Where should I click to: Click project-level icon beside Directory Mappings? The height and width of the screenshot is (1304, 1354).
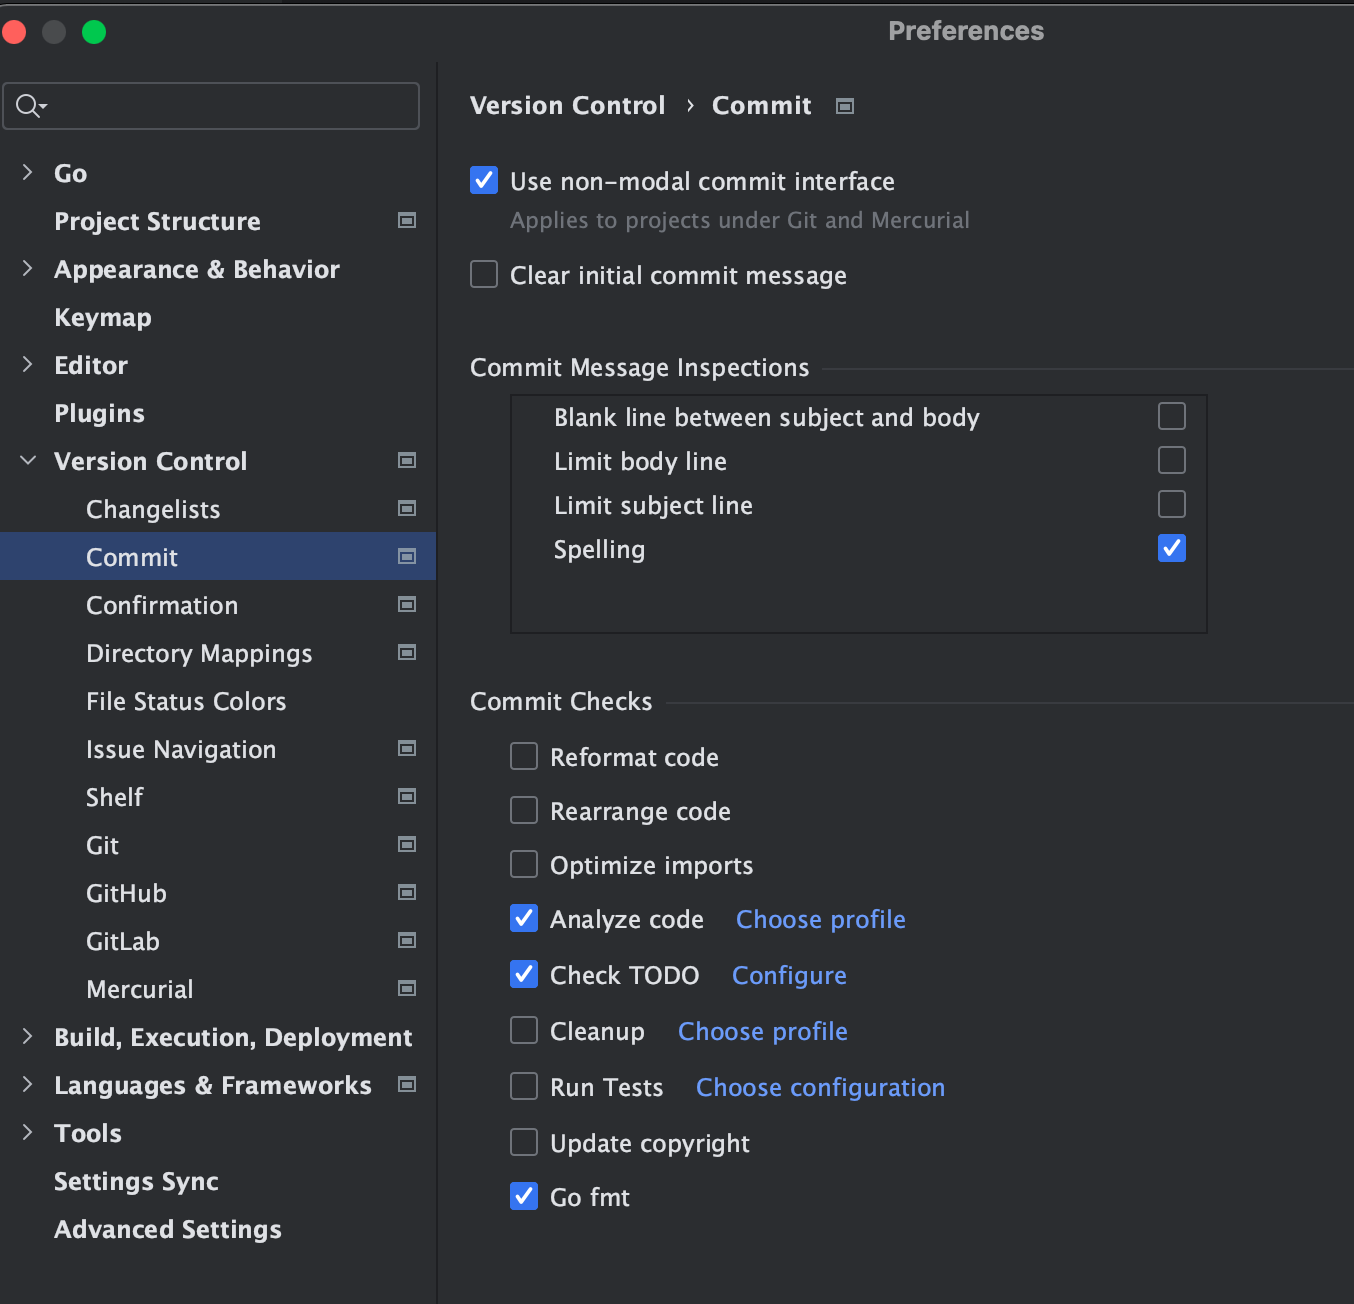pos(407,652)
